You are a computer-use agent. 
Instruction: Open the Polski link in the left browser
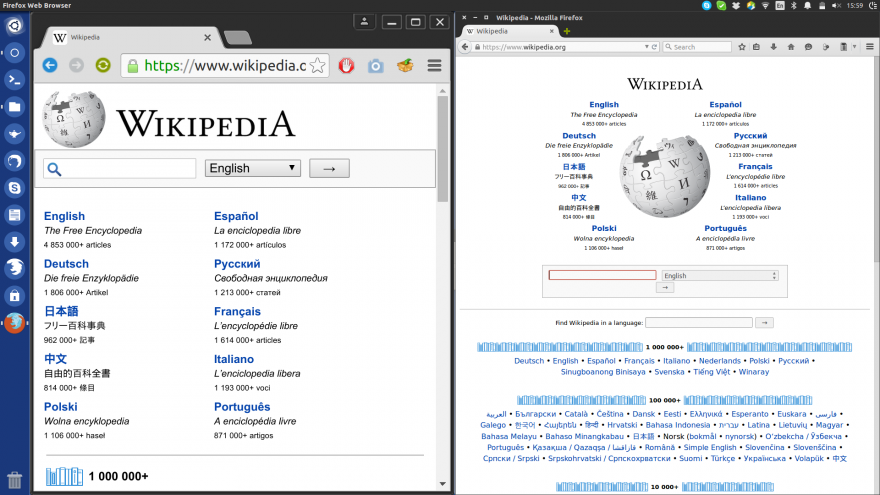tap(61, 407)
